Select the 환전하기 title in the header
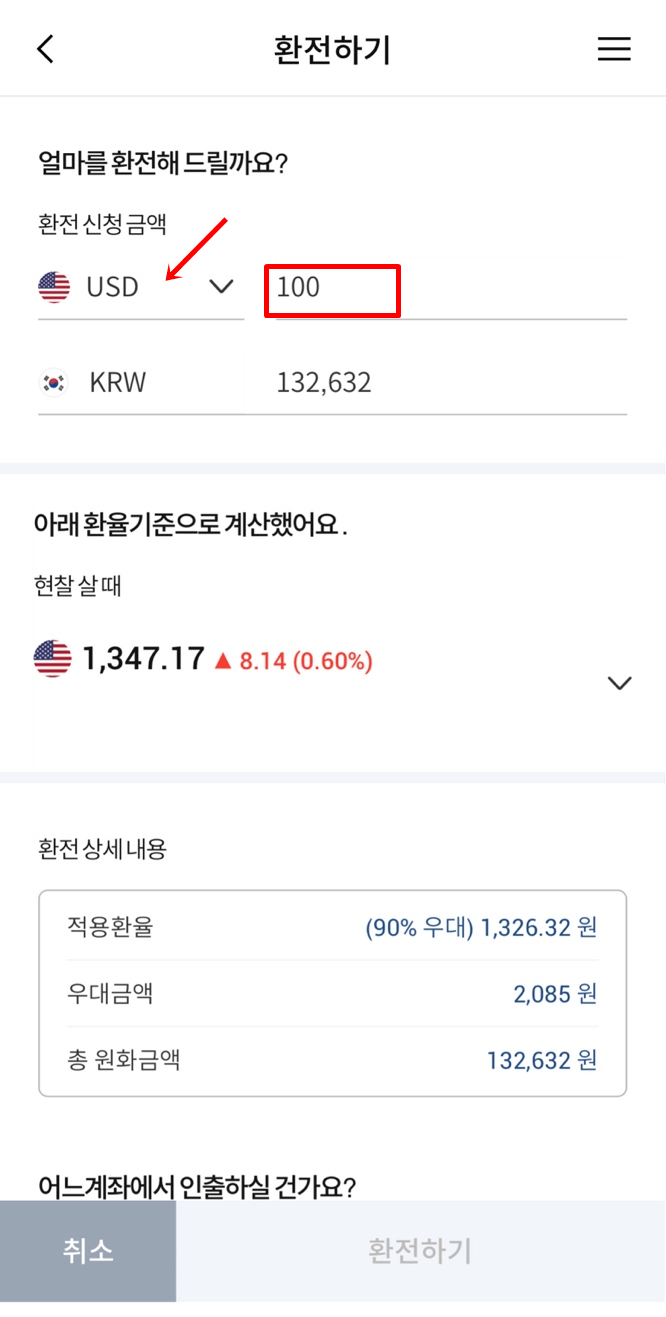The width and height of the screenshot is (666, 1317). pyautogui.click(x=333, y=47)
